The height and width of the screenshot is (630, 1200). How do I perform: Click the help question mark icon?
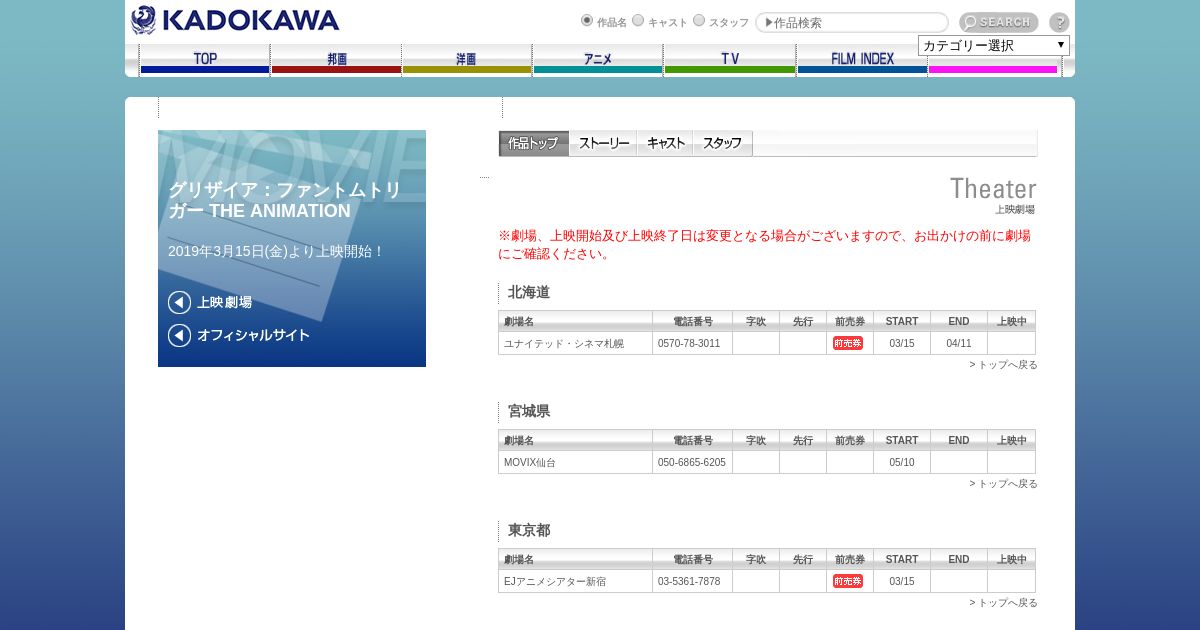(x=1059, y=22)
